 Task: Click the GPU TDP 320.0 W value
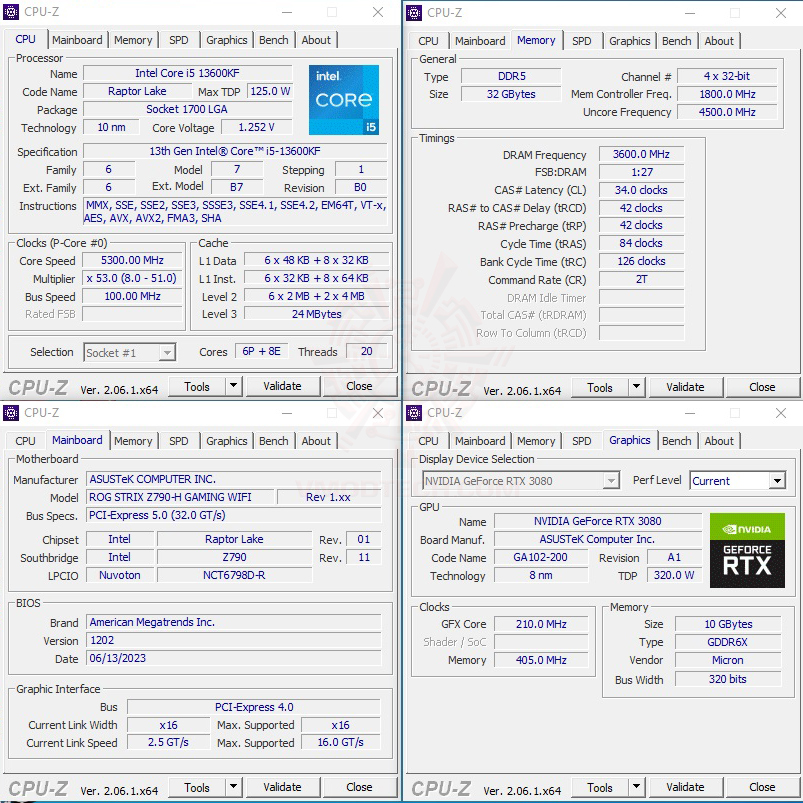click(x=674, y=575)
